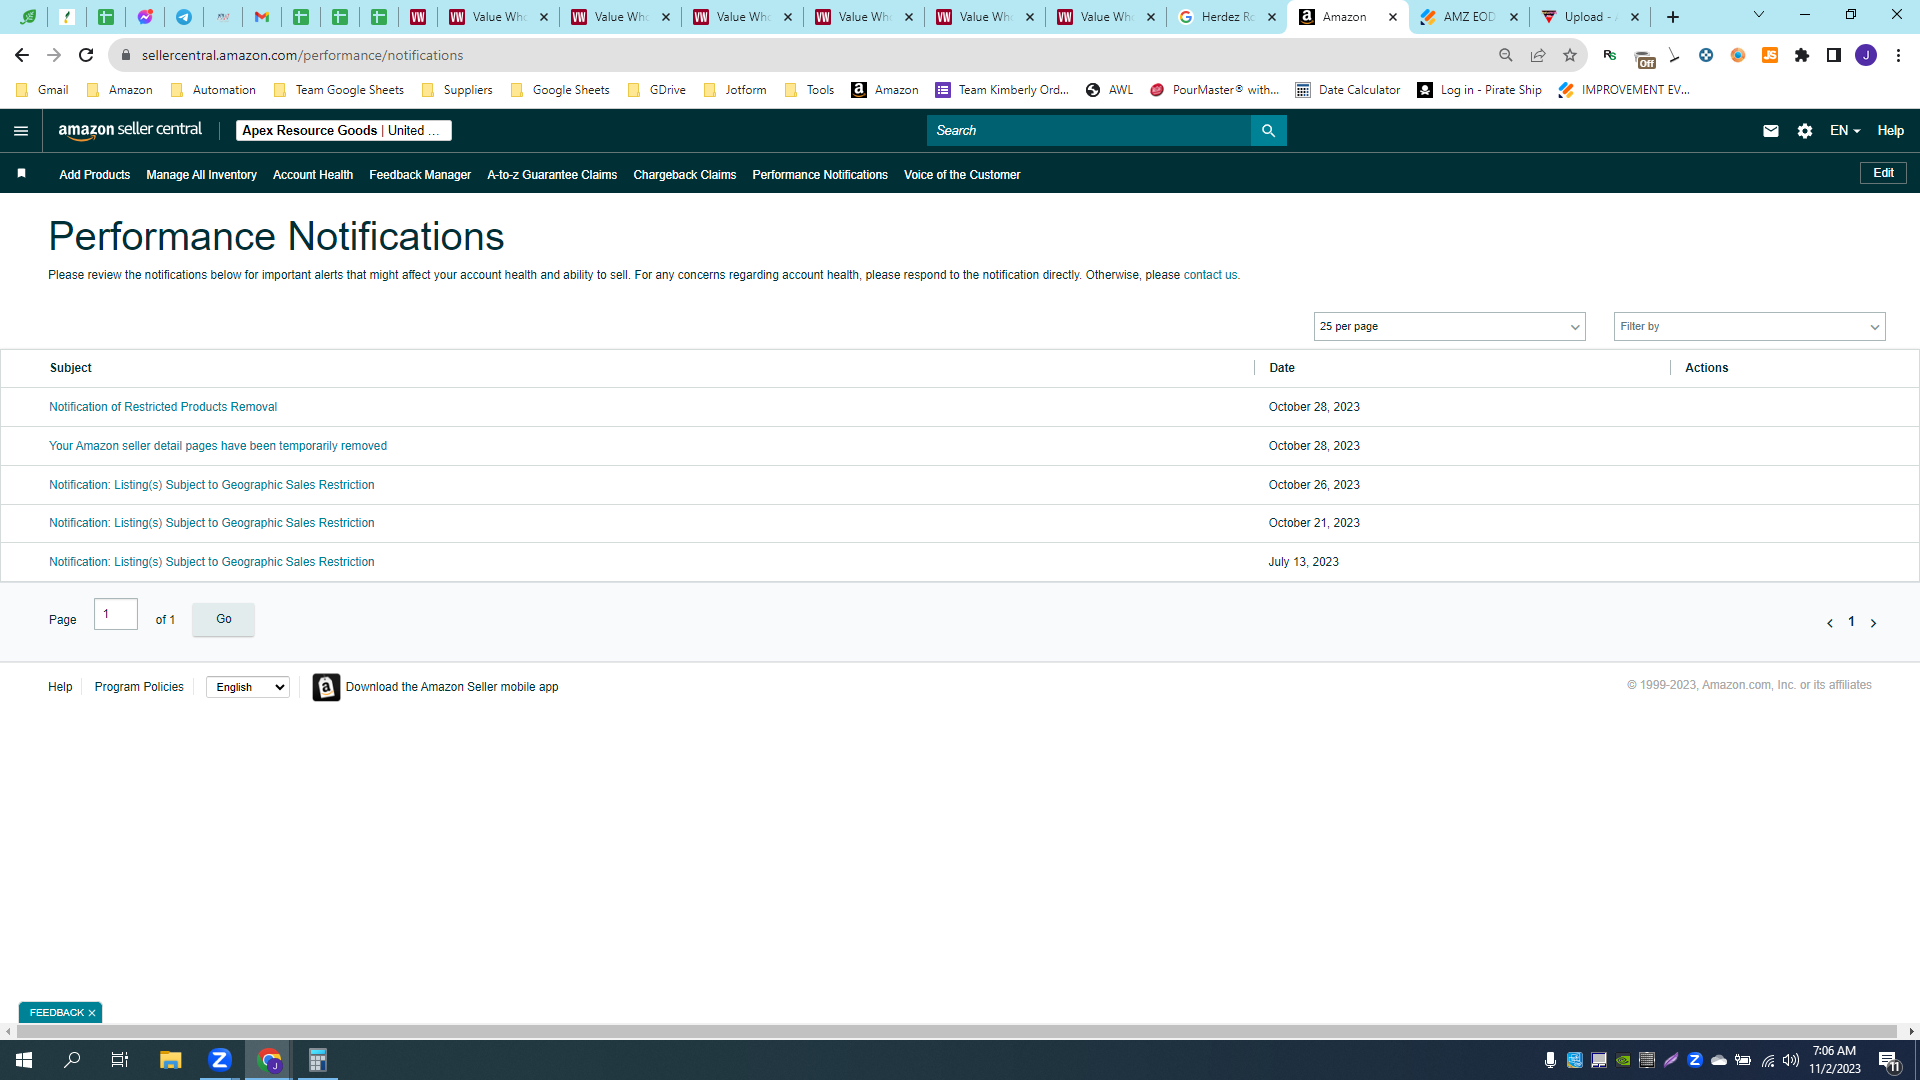Click the Amazon Seller mobile app icon

pyautogui.click(x=326, y=687)
